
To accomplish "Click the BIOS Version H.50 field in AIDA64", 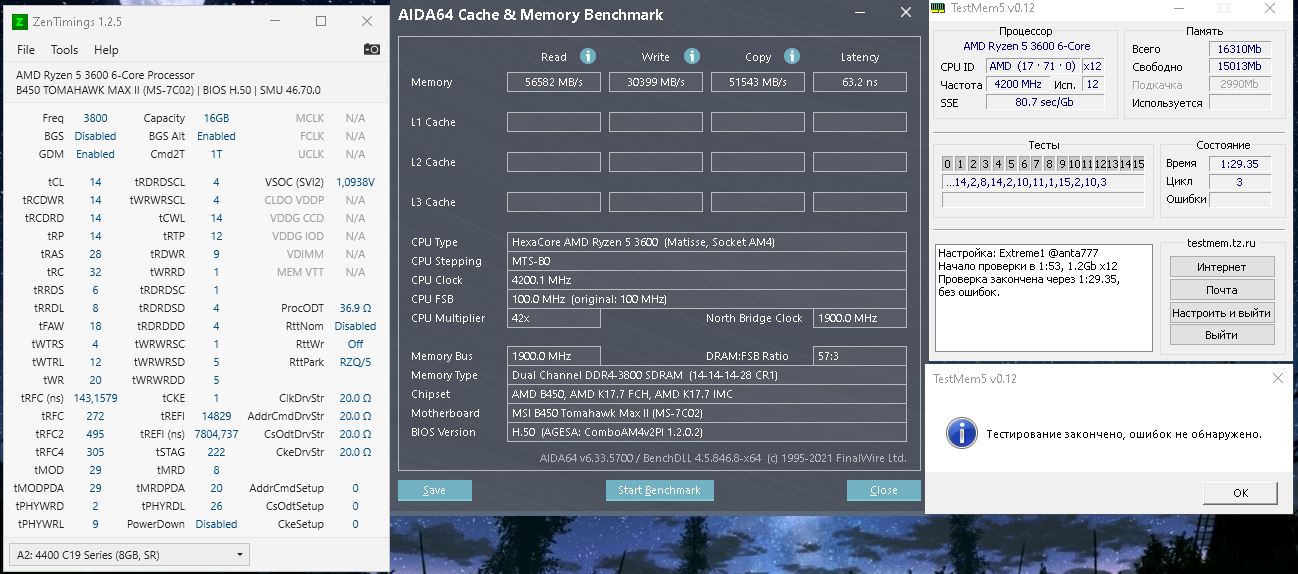I will tap(707, 432).
